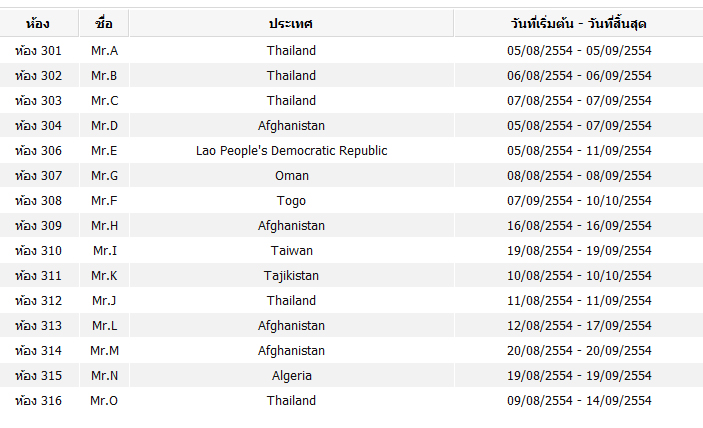This screenshot has width=703, height=428.
Task: Select the Taiwan country cell
Action: pyautogui.click(x=291, y=250)
